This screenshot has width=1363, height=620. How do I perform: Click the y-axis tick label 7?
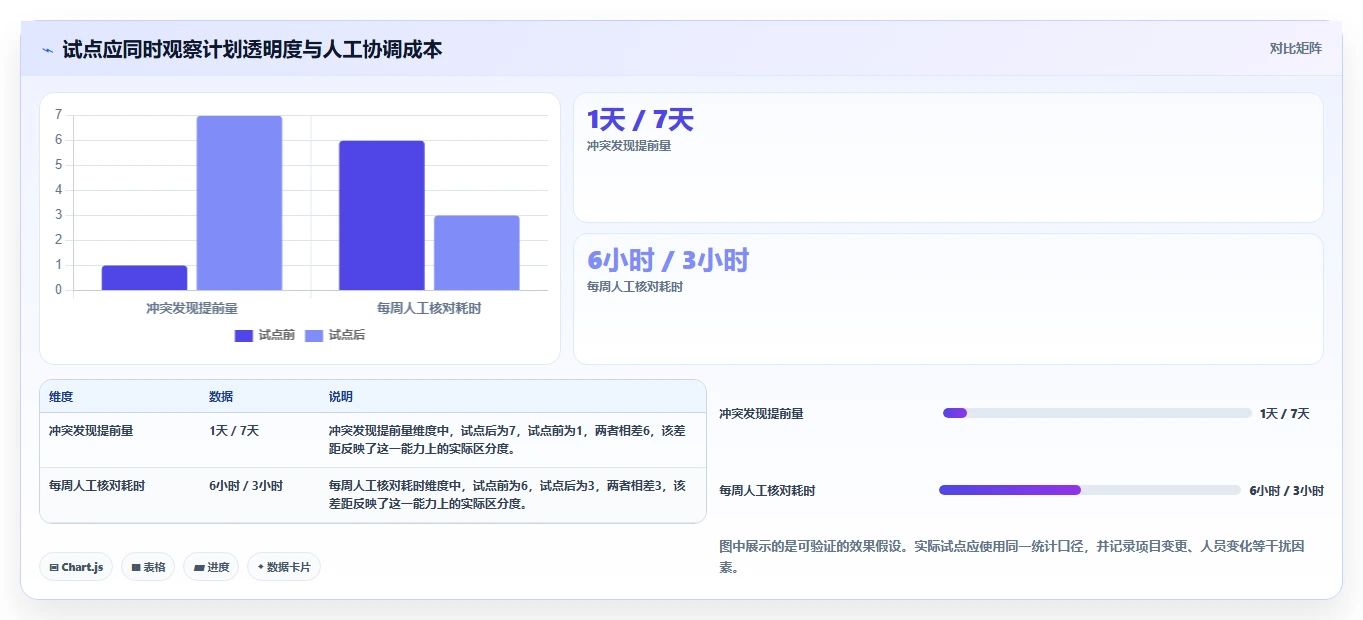coord(59,115)
